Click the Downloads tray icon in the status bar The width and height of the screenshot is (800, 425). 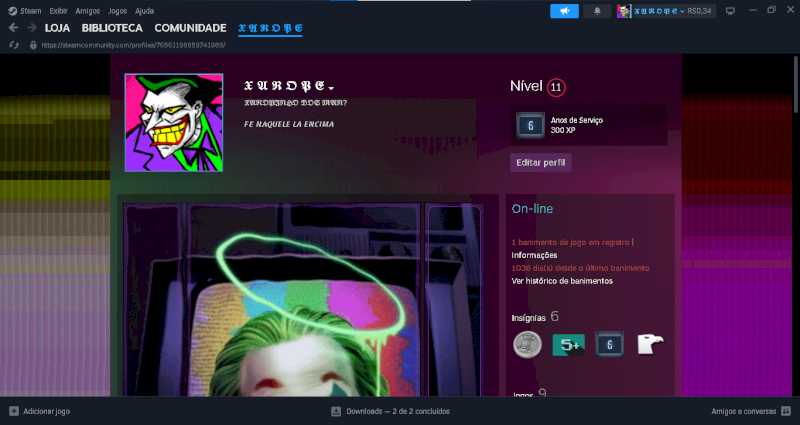pyautogui.click(x=336, y=411)
